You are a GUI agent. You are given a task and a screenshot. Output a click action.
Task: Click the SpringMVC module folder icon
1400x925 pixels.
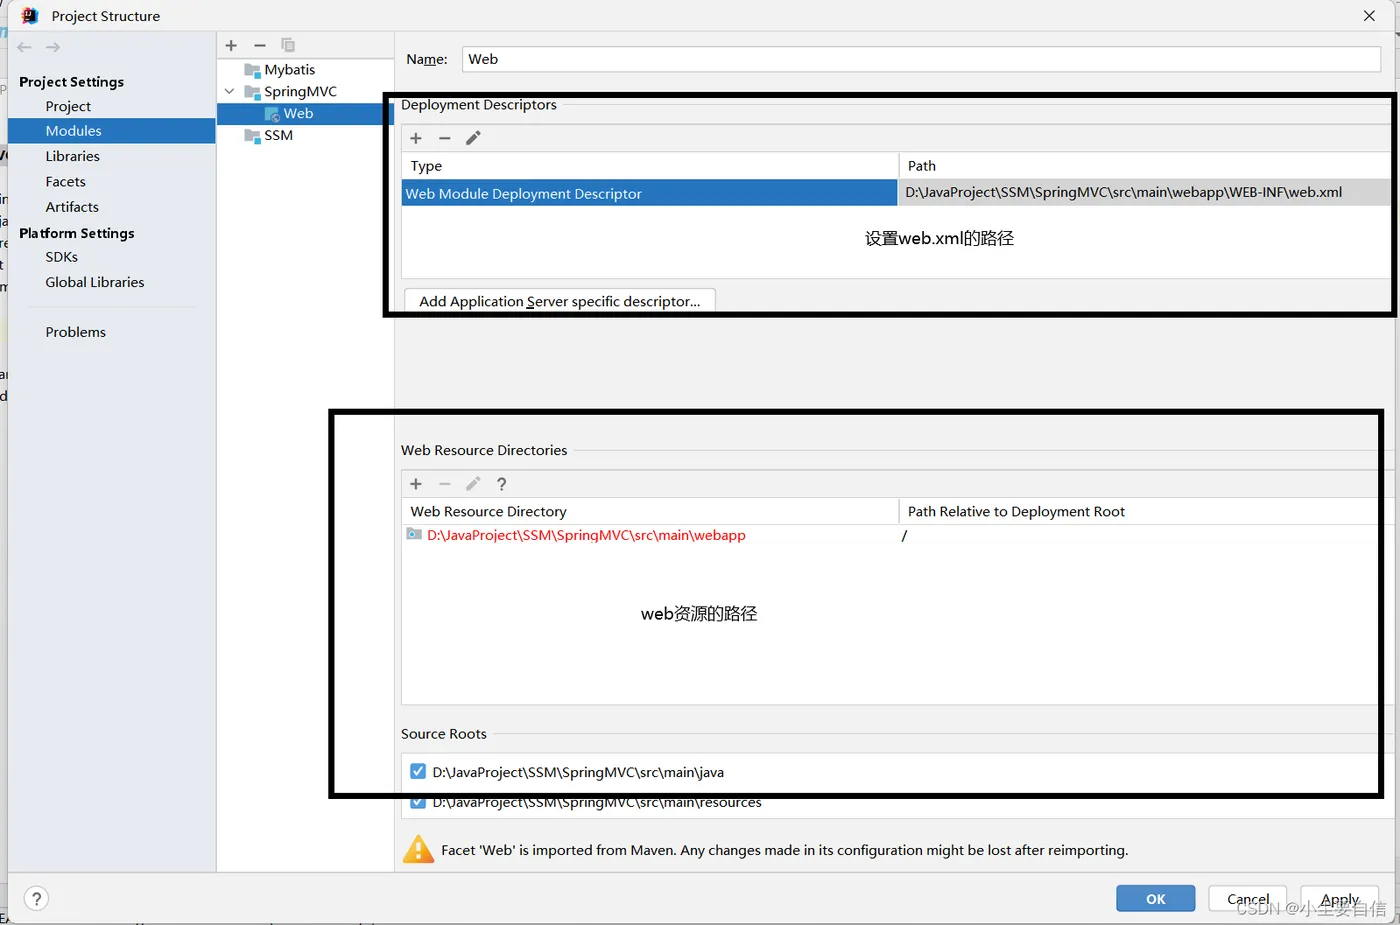[x=252, y=92]
